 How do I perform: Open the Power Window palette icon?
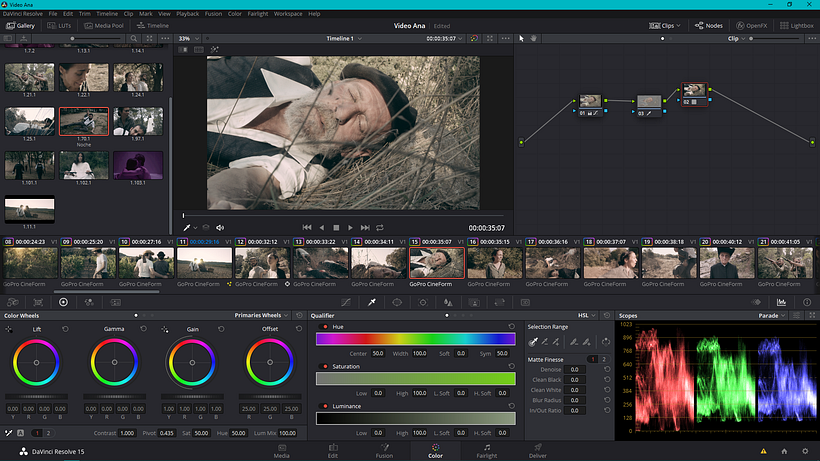tap(397, 303)
